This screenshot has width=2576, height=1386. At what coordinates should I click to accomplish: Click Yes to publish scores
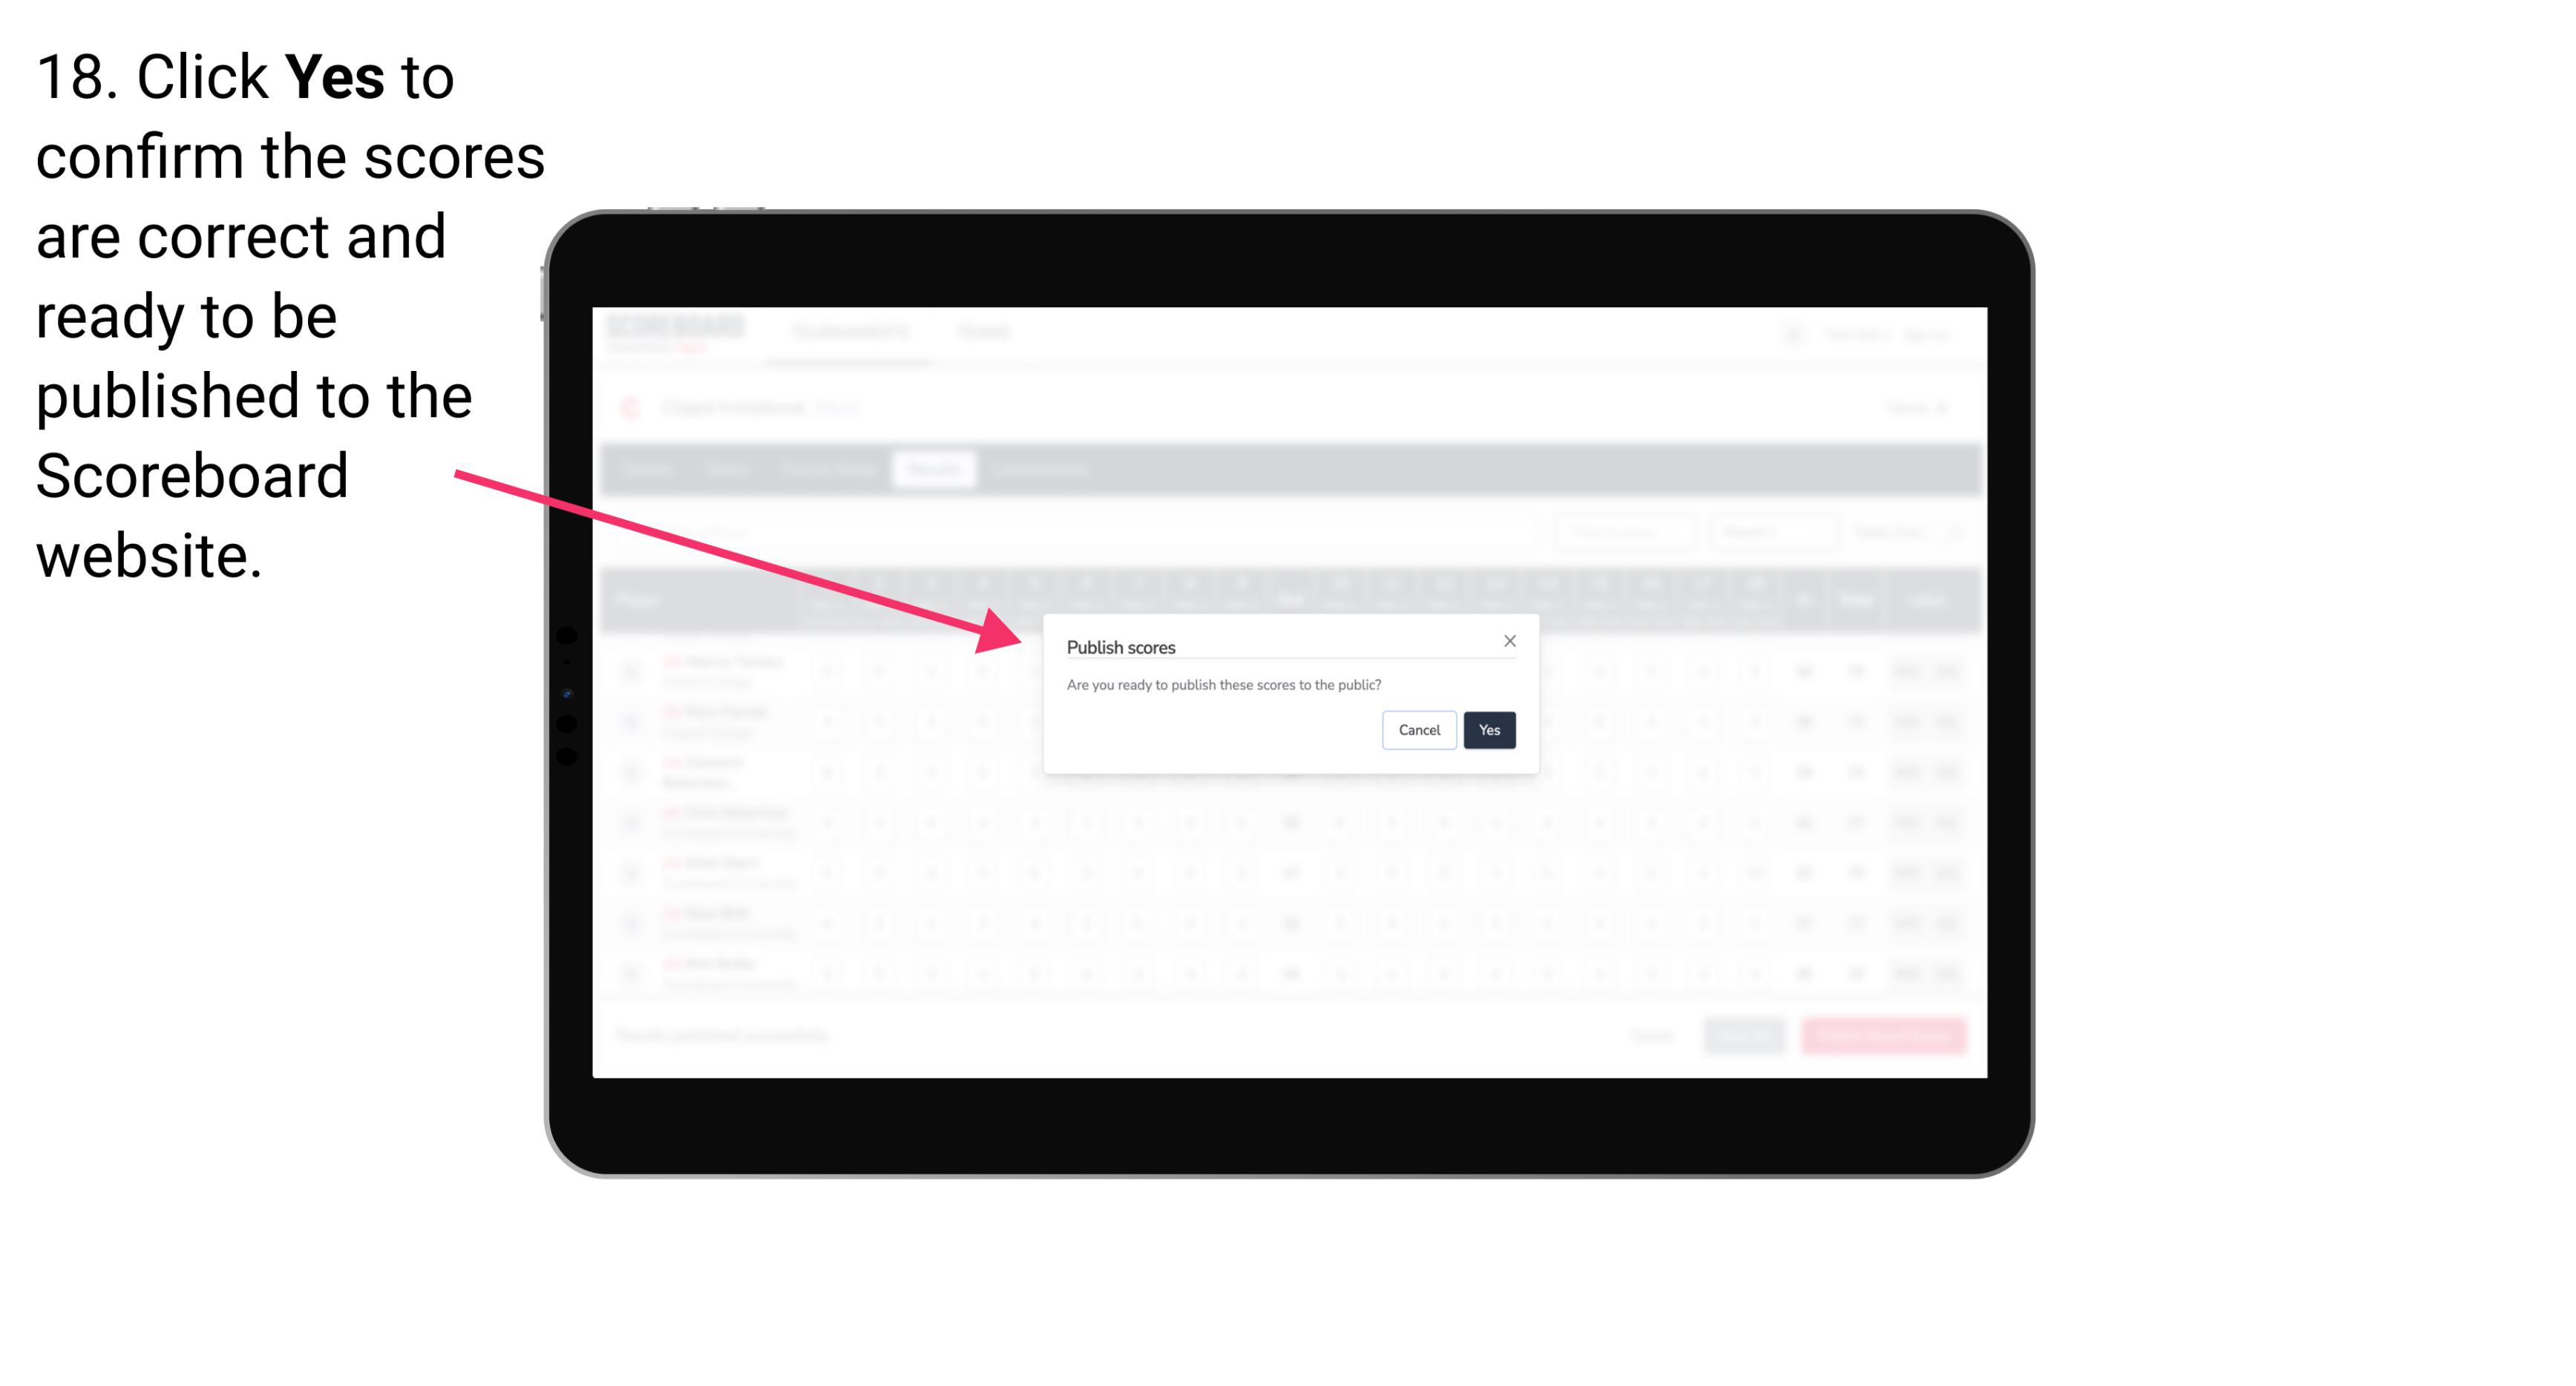click(1485, 729)
